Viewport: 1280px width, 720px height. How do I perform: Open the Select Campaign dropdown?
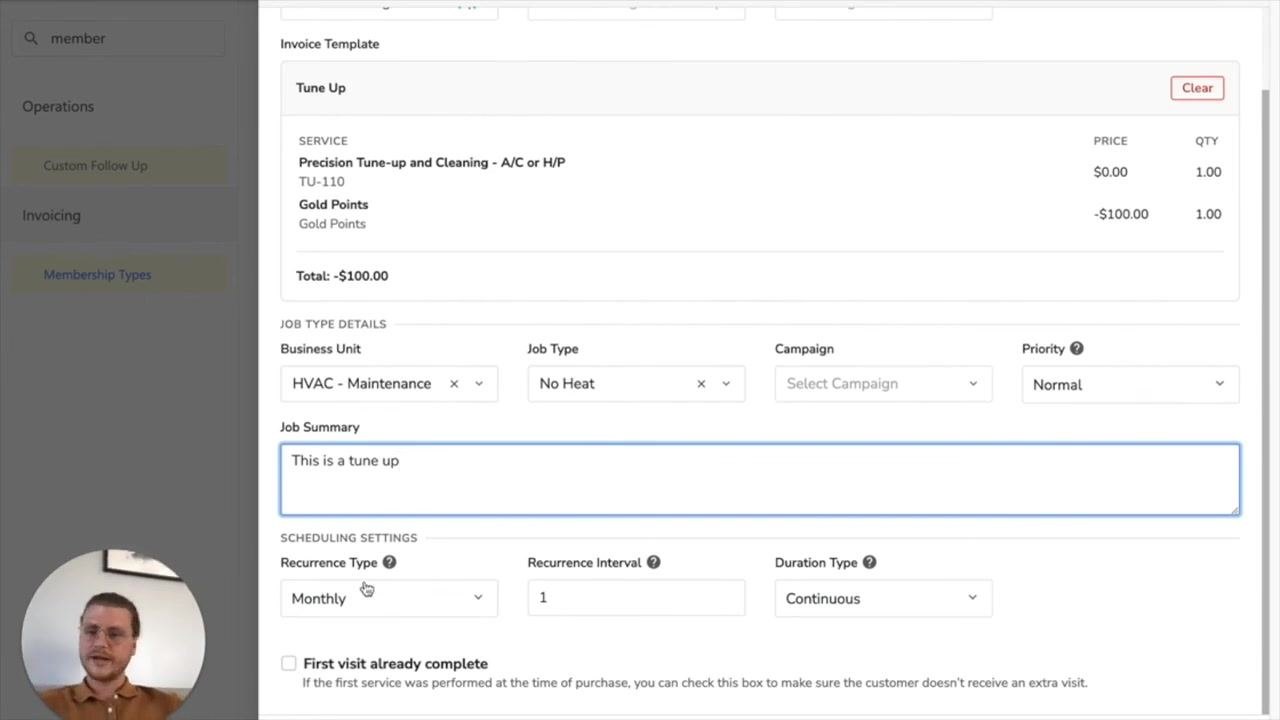click(883, 384)
